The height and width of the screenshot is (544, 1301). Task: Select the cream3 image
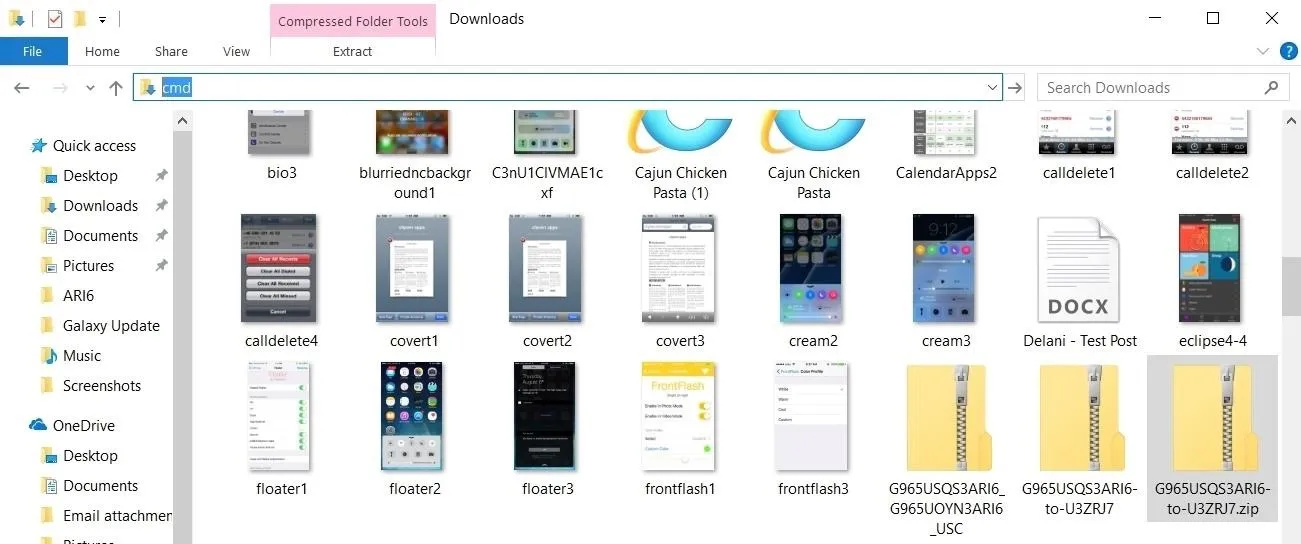[x=946, y=282]
